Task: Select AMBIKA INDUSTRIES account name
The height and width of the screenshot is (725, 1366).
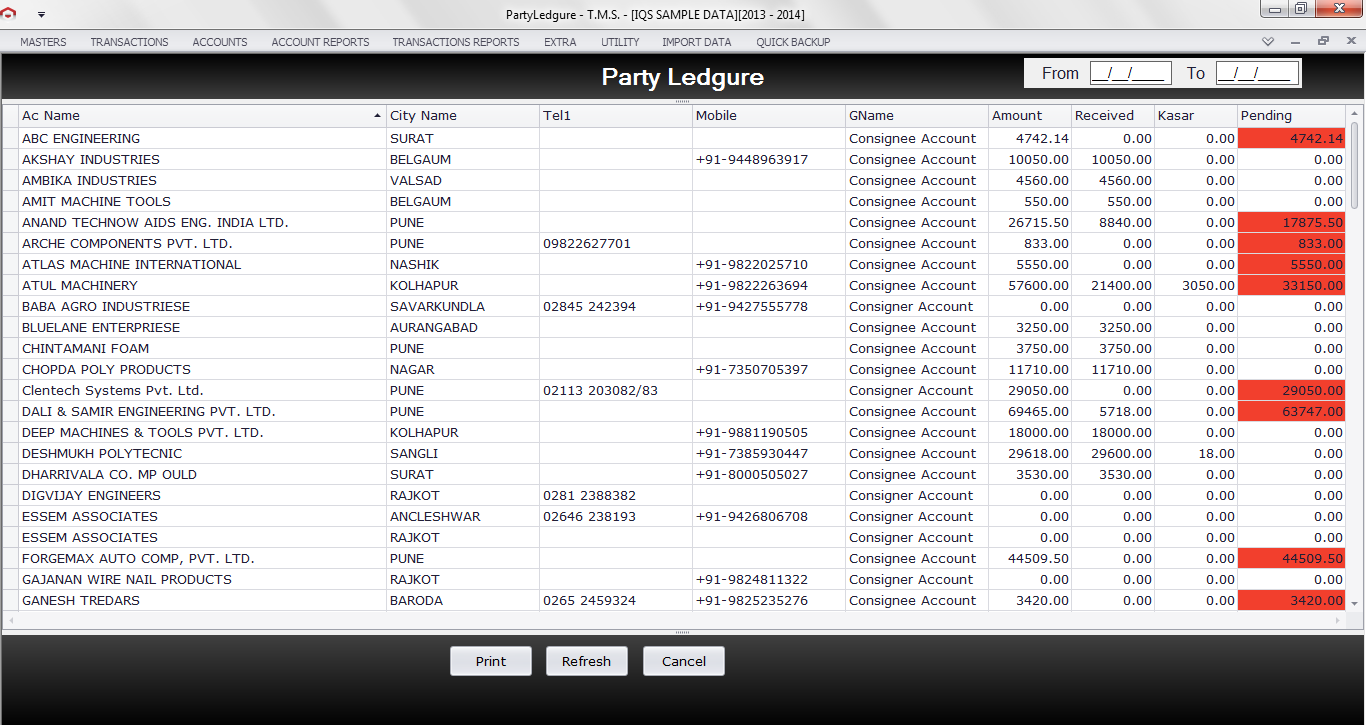Action: click(x=89, y=180)
